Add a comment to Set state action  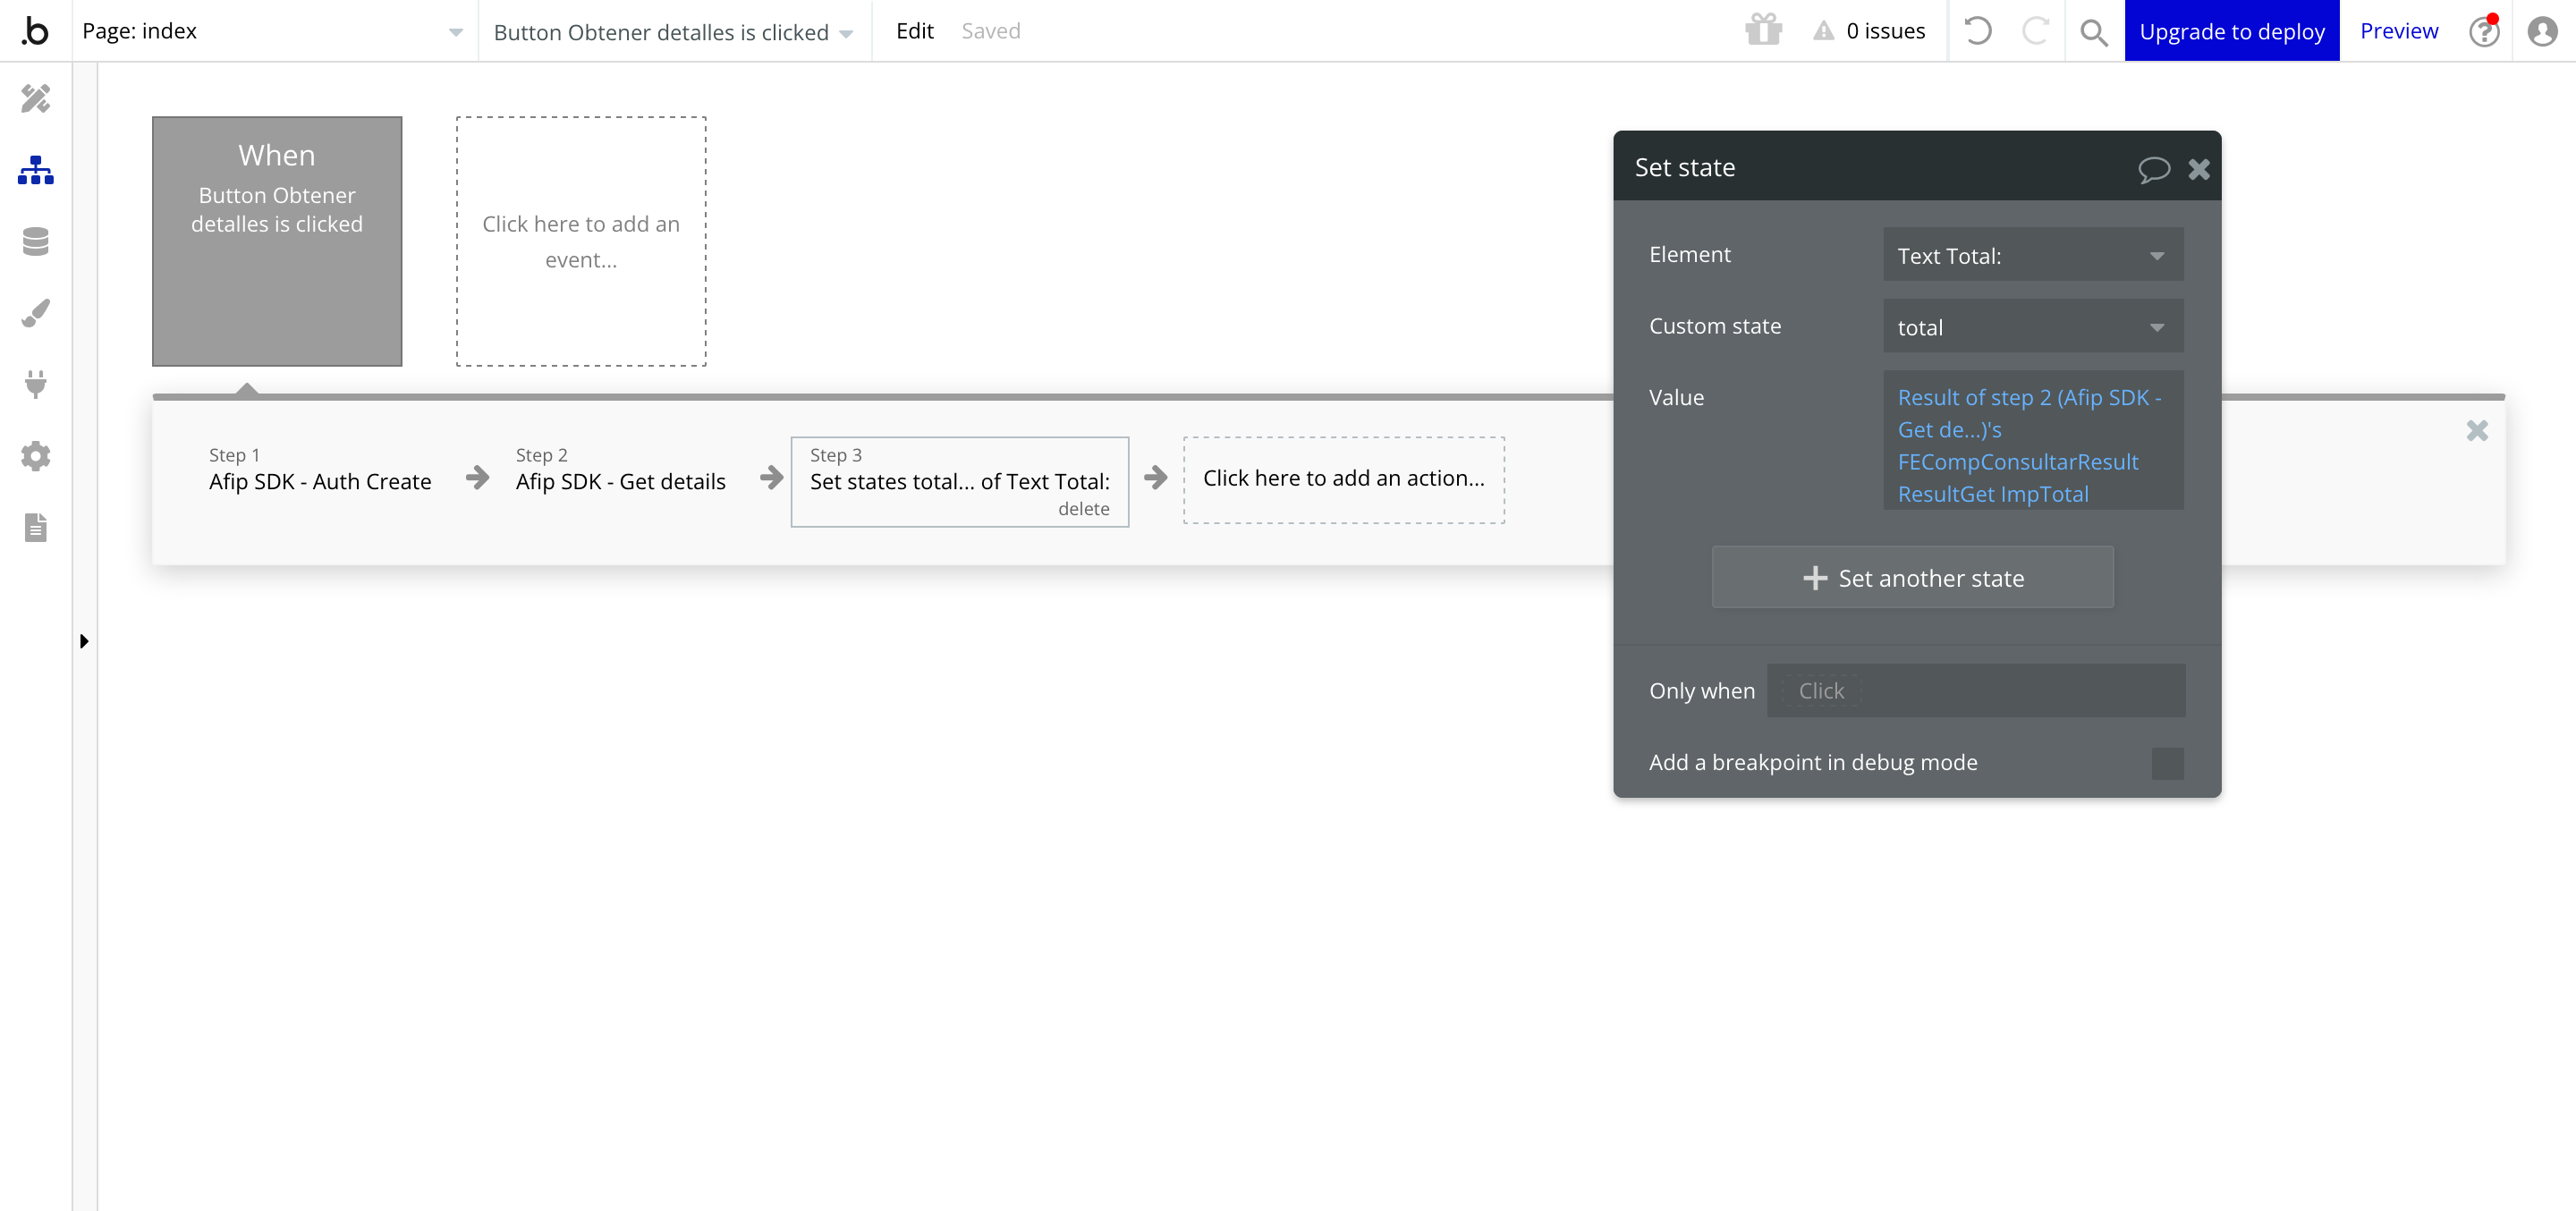2153,168
